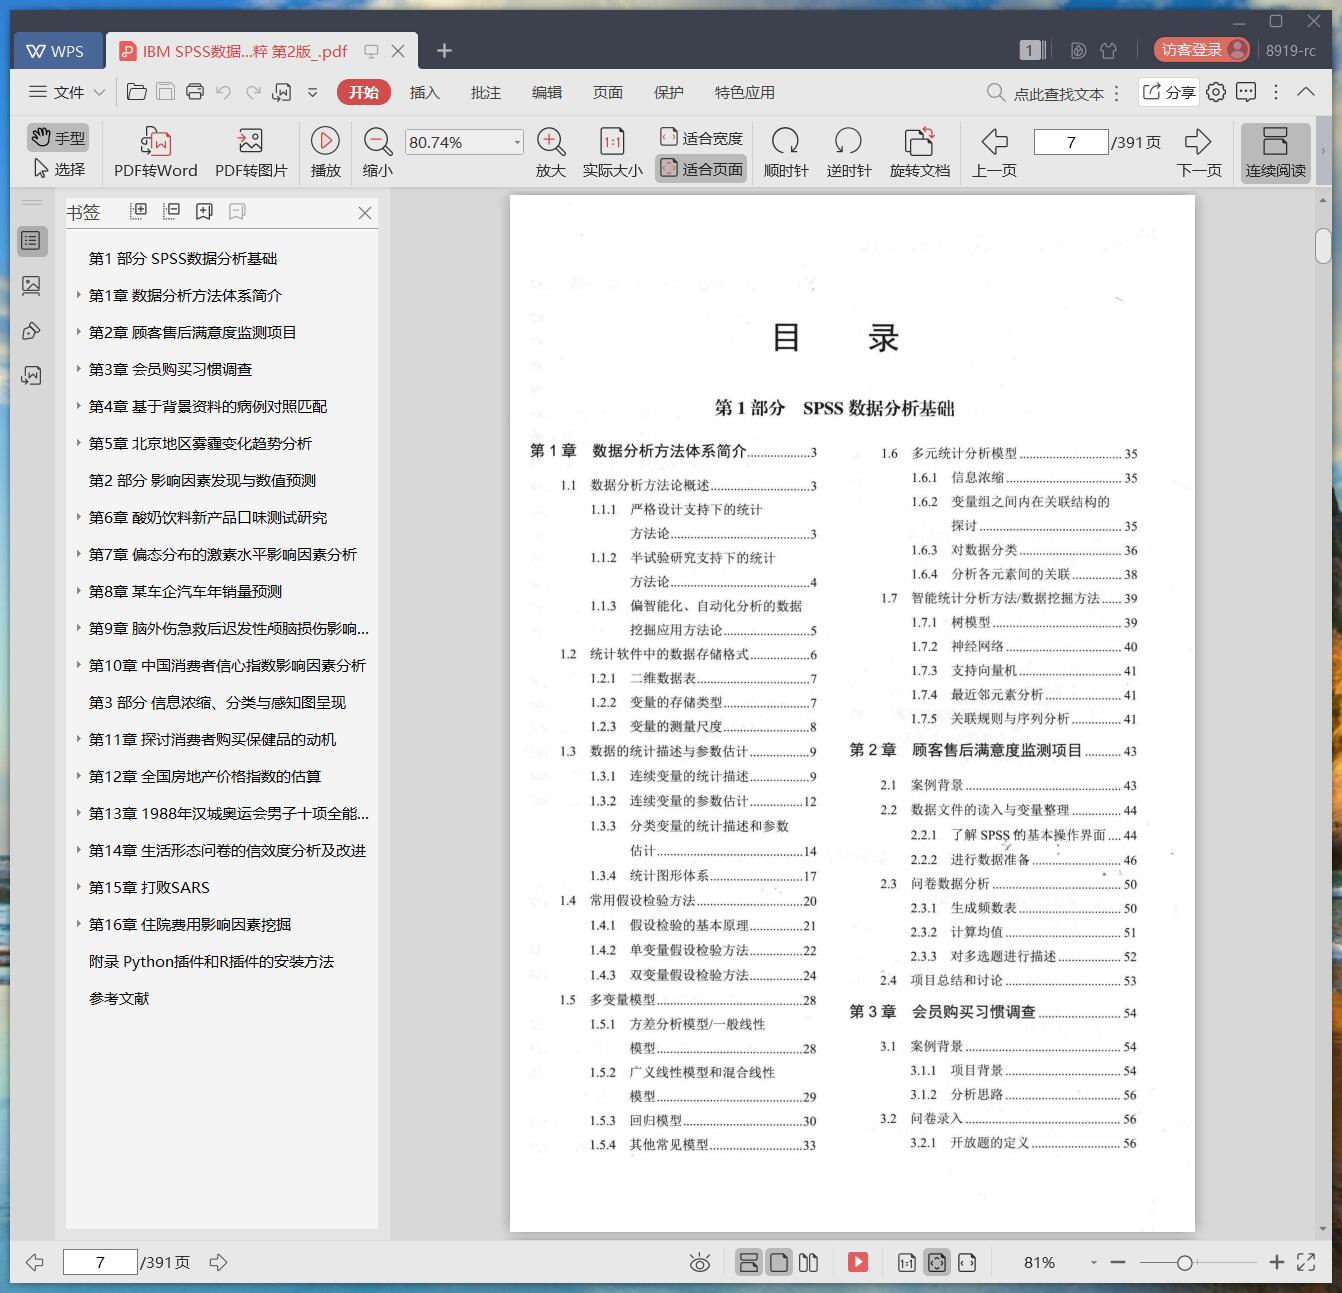
Task: Open the 文件 menu dropdown
Action: (67, 92)
